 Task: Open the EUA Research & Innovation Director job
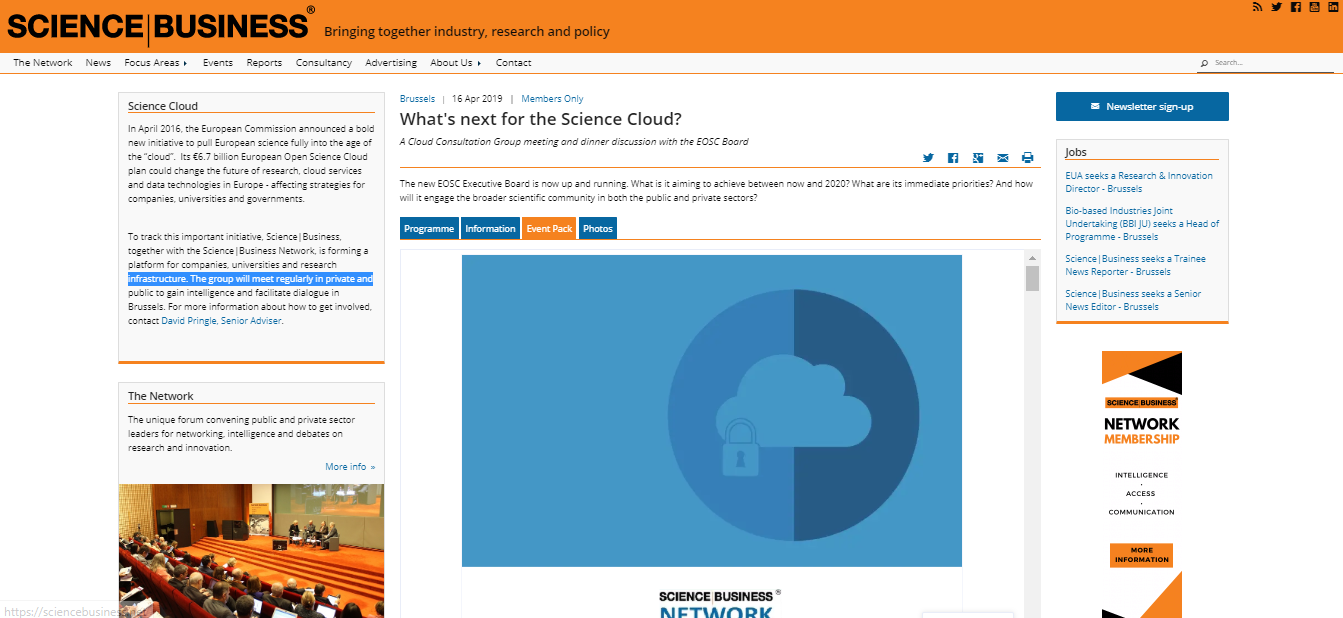[x=1139, y=182]
